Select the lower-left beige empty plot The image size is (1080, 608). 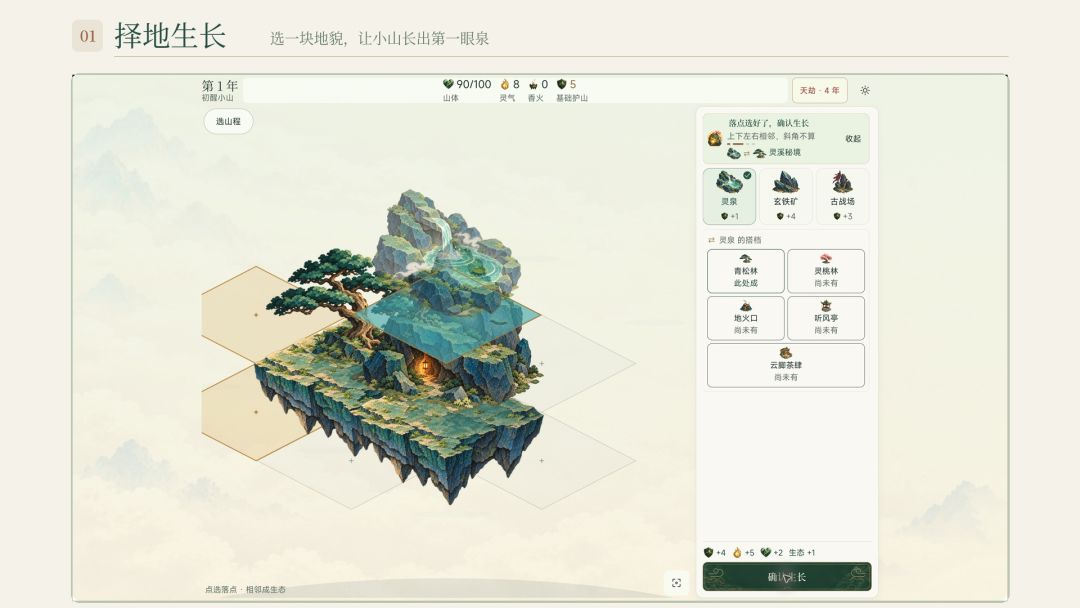(x=256, y=412)
